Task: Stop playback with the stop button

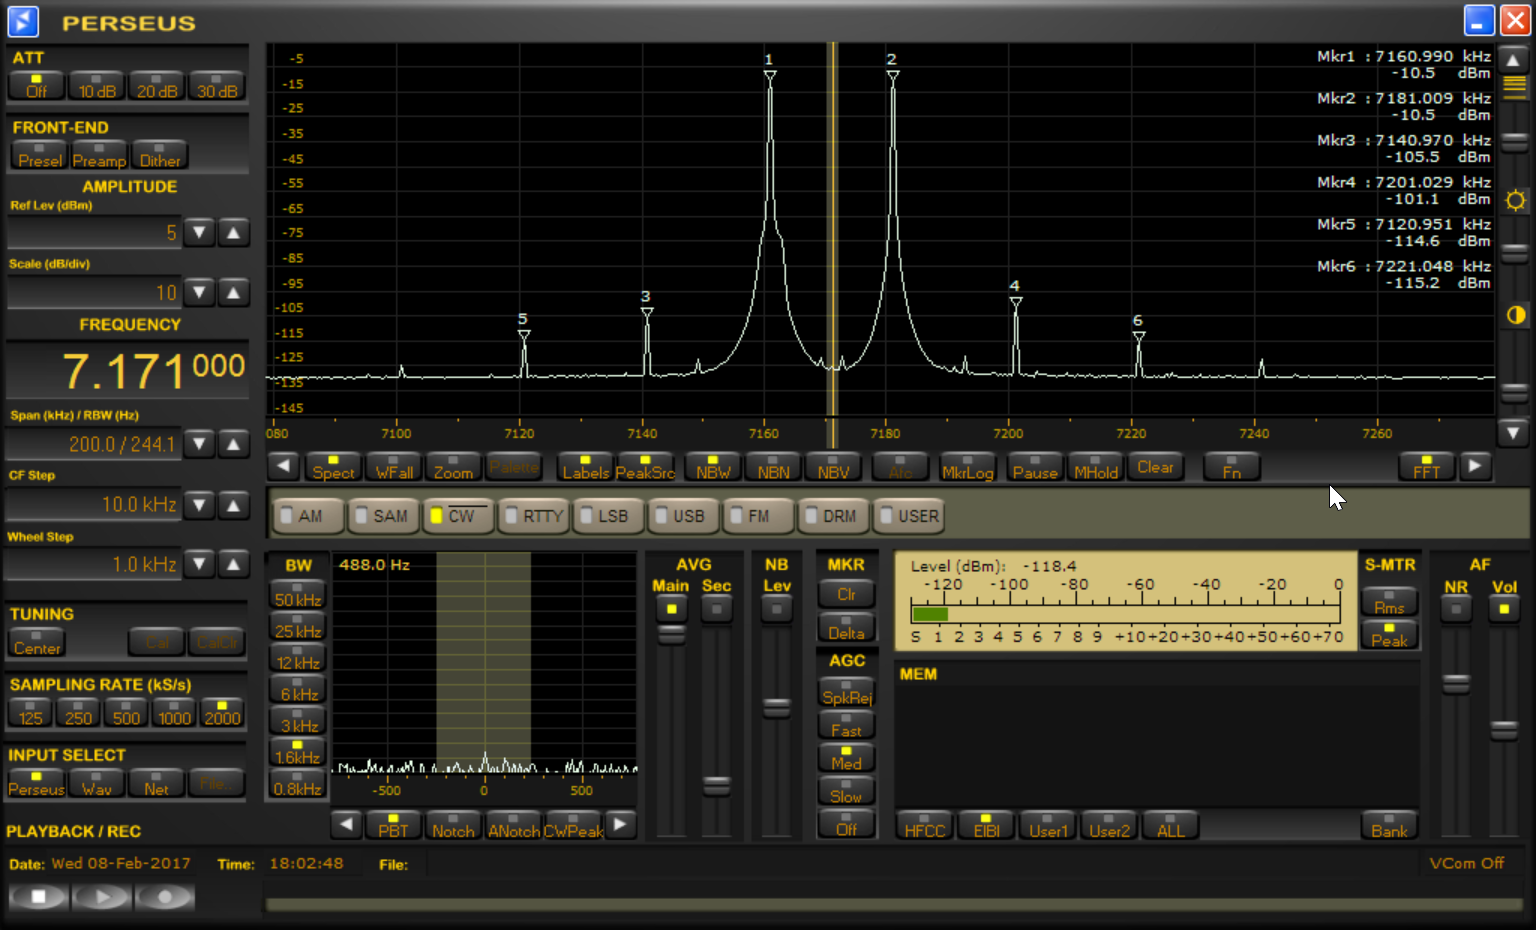Action: click(x=38, y=897)
